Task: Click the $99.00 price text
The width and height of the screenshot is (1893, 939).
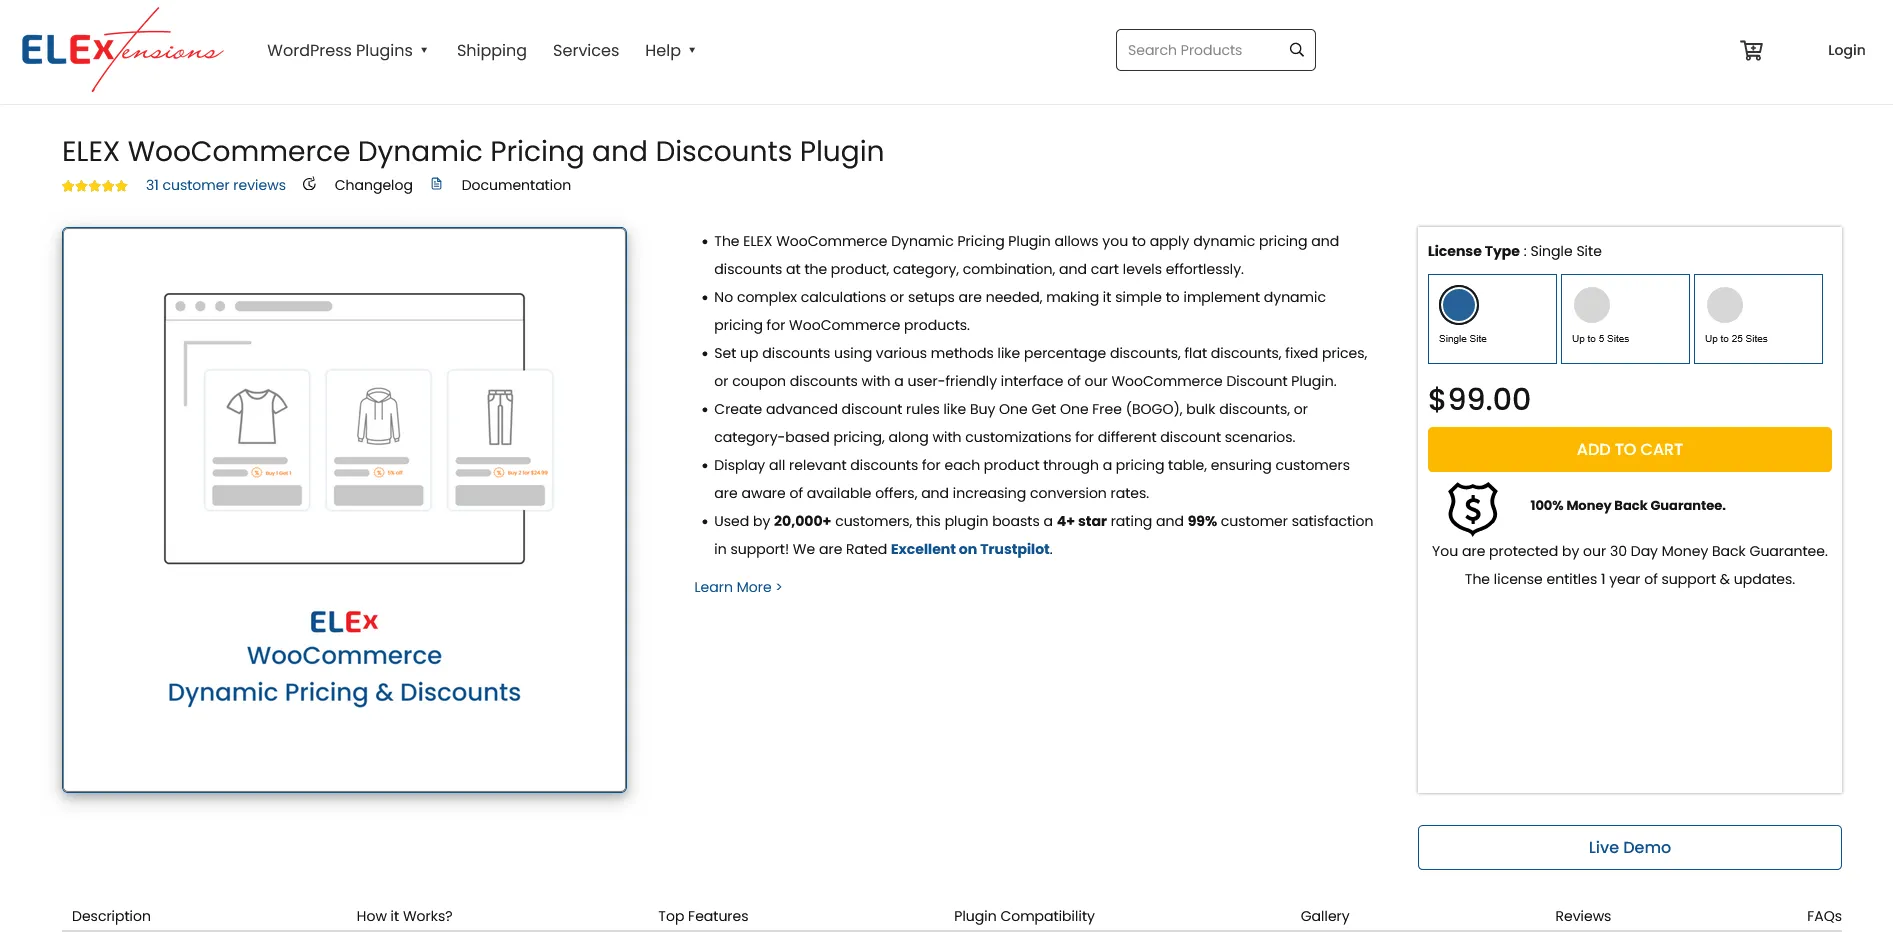Action: (1479, 399)
